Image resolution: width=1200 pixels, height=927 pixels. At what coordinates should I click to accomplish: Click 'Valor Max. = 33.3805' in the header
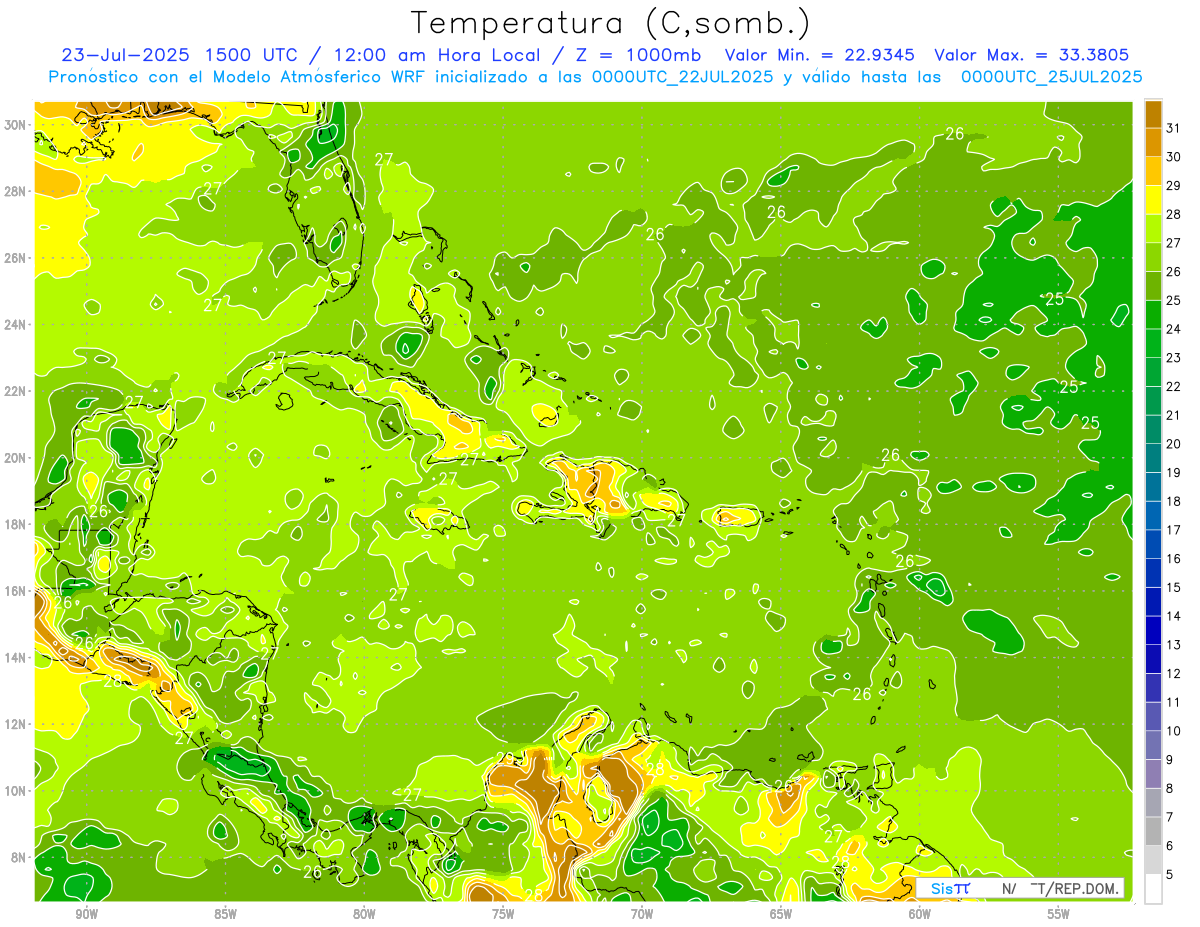click(x=1032, y=55)
